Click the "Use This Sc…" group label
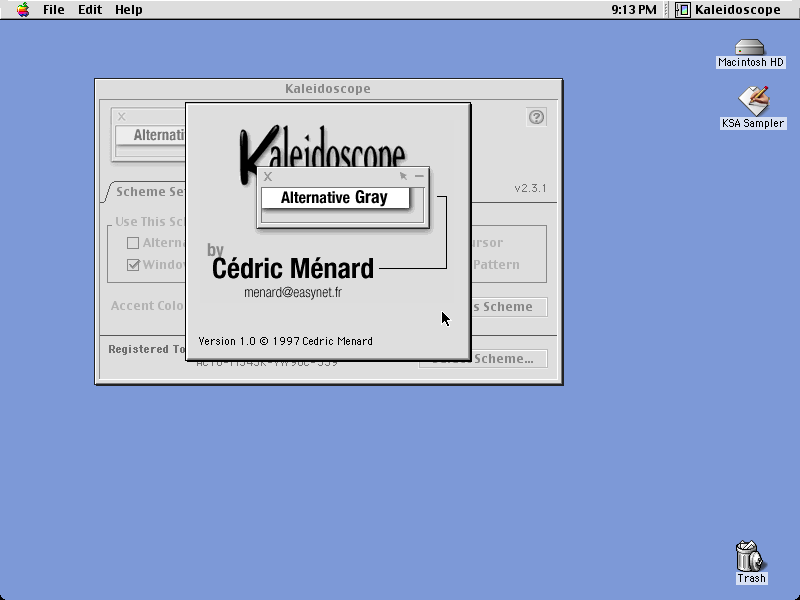Viewport: 800px width, 600px height. 149,221
